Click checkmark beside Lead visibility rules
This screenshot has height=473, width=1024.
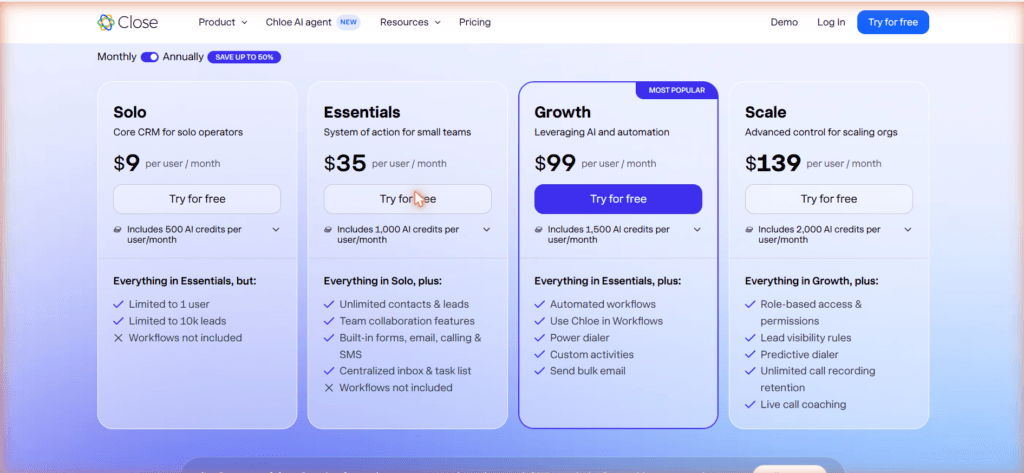coord(750,338)
